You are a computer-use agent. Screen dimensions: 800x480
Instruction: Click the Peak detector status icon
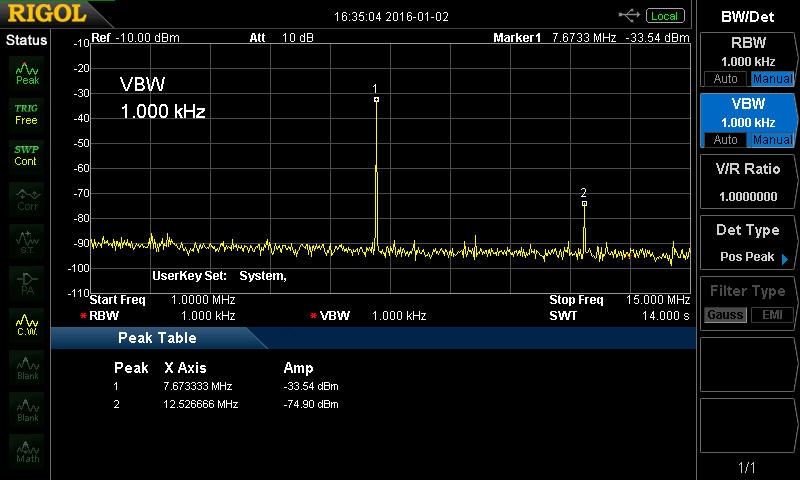pyautogui.click(x=27, y=72)
